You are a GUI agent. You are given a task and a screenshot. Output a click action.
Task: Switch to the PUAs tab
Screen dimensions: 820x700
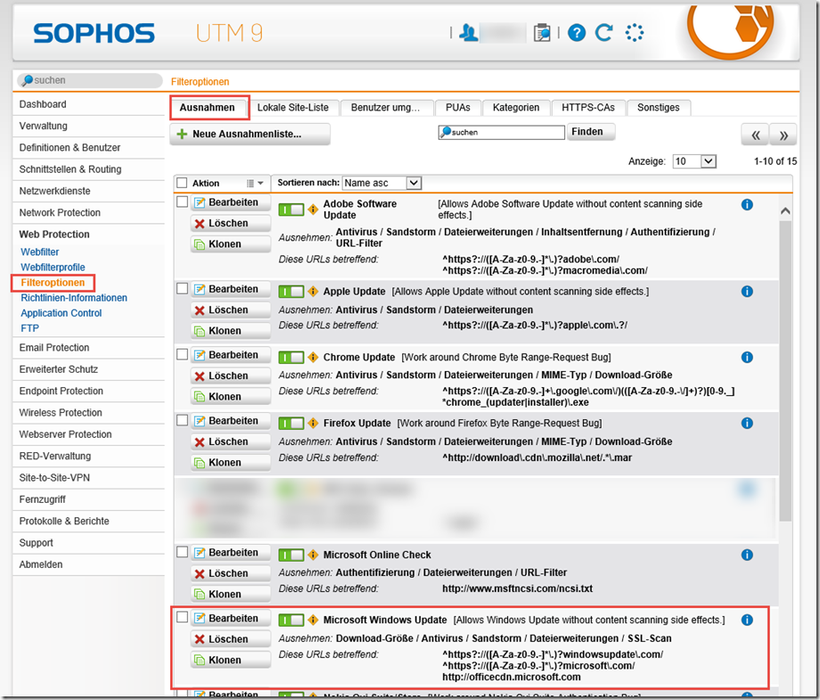(458, 108)
